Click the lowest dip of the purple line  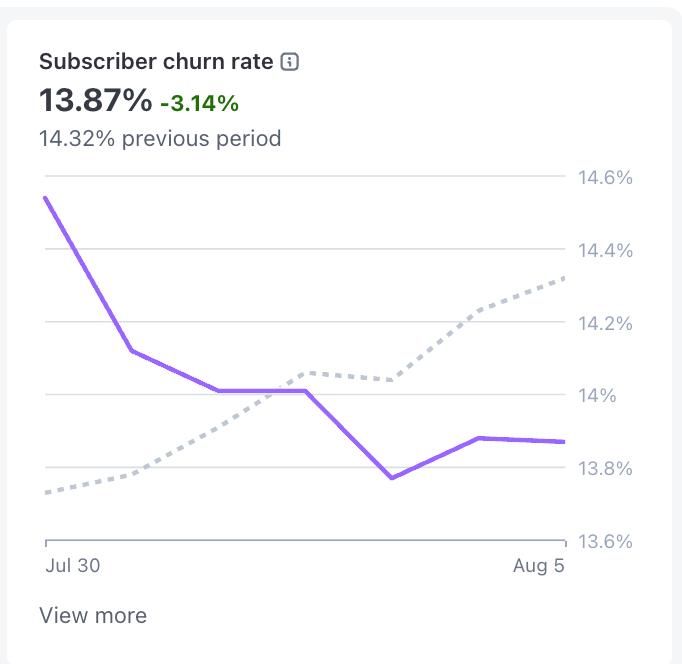pyautogui.click(x=392, y=477)
